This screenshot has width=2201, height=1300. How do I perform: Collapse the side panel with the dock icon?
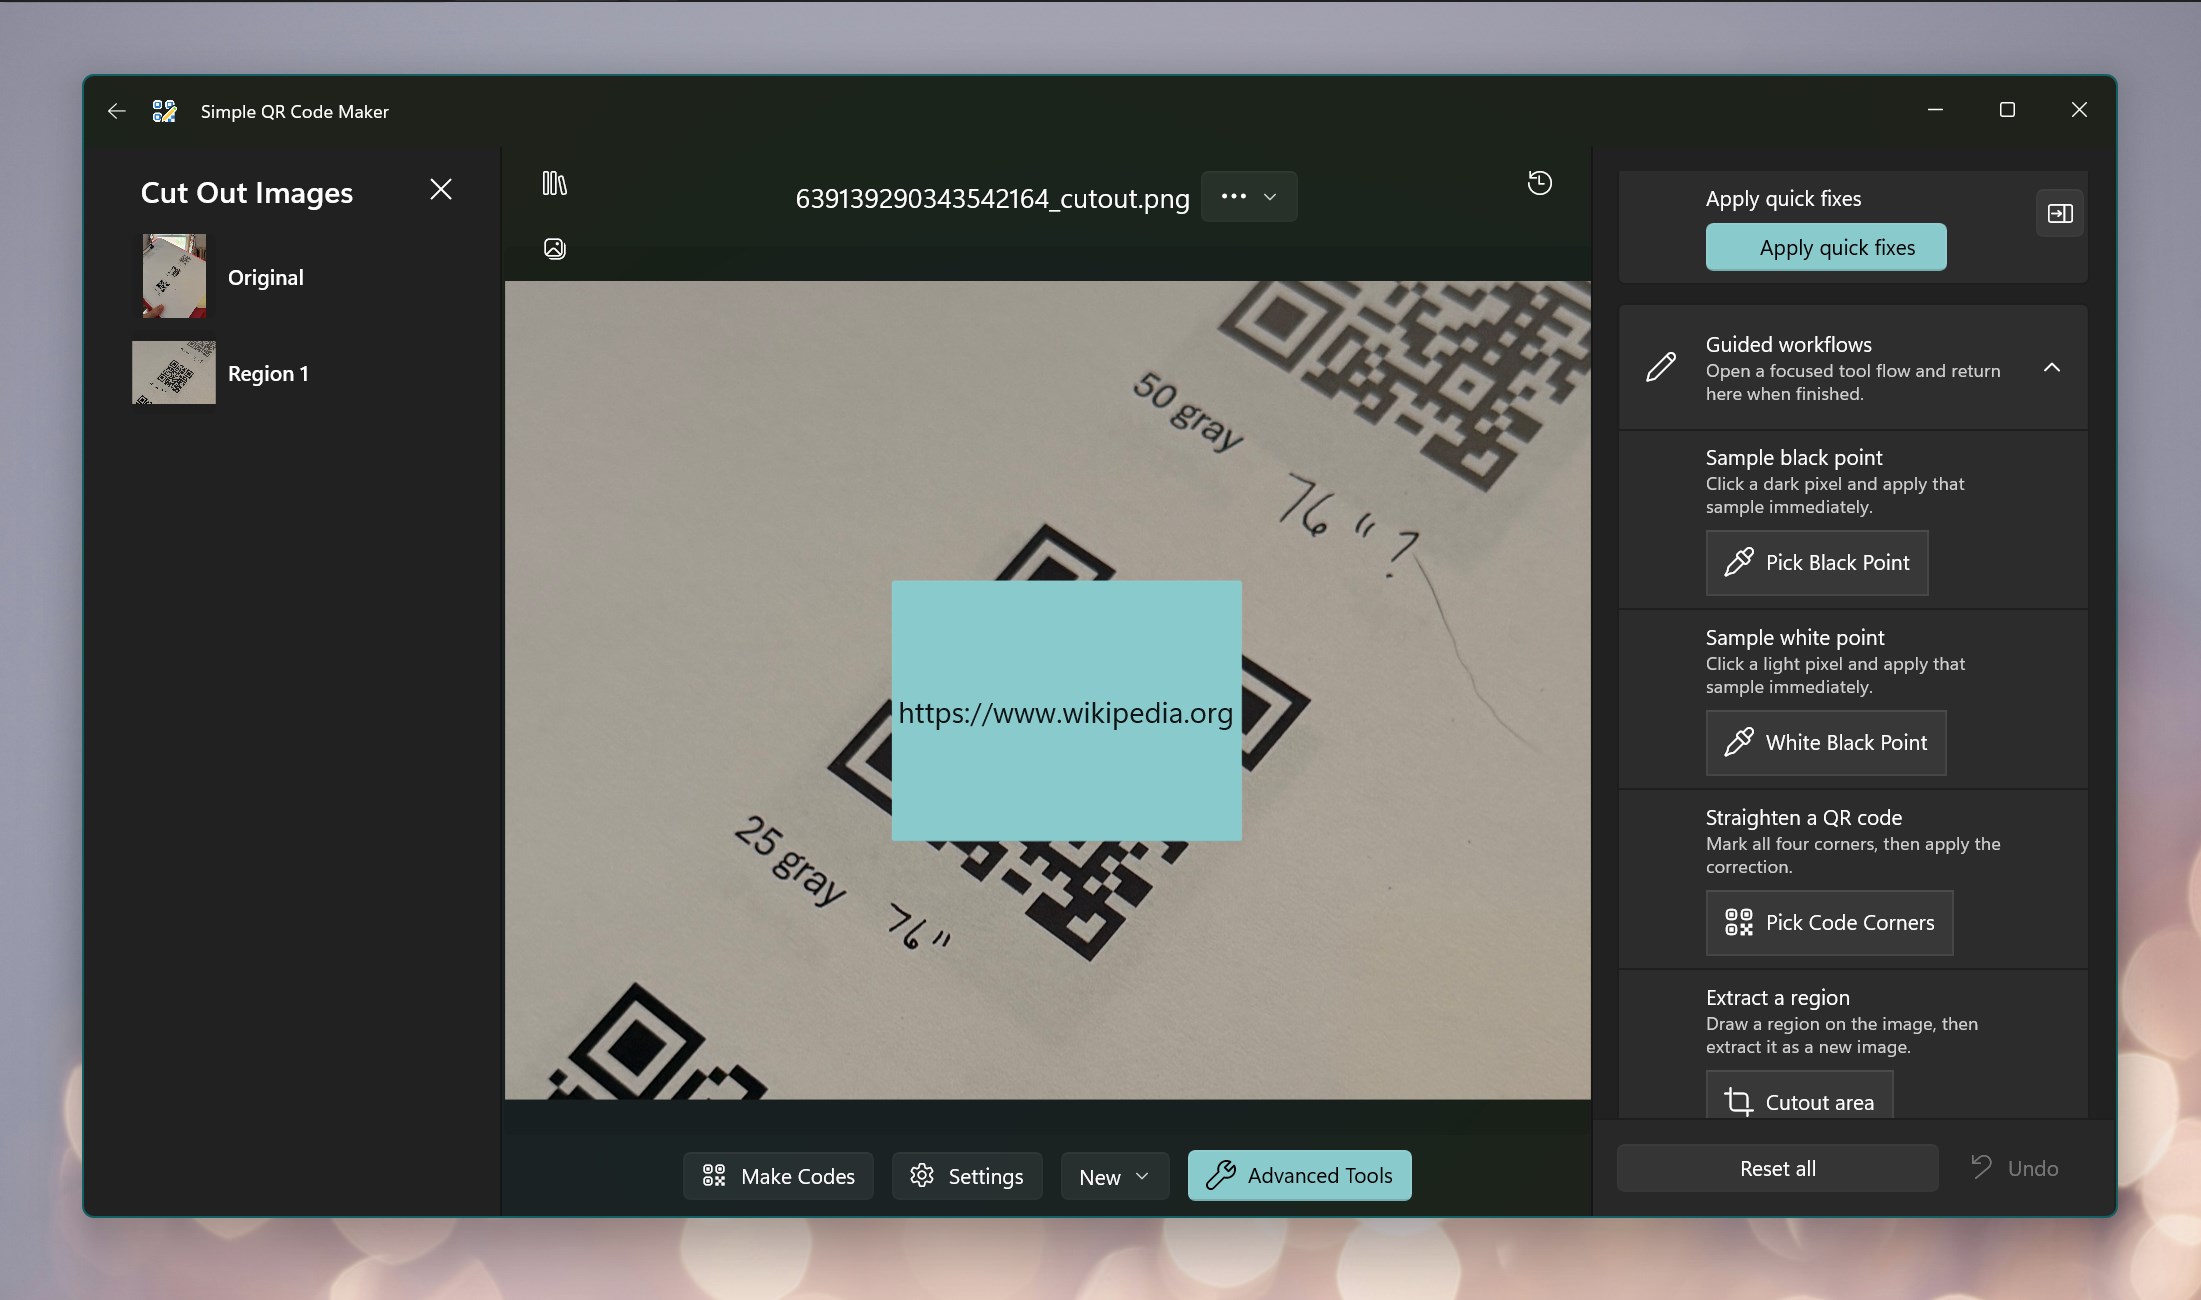[2060, 214]
